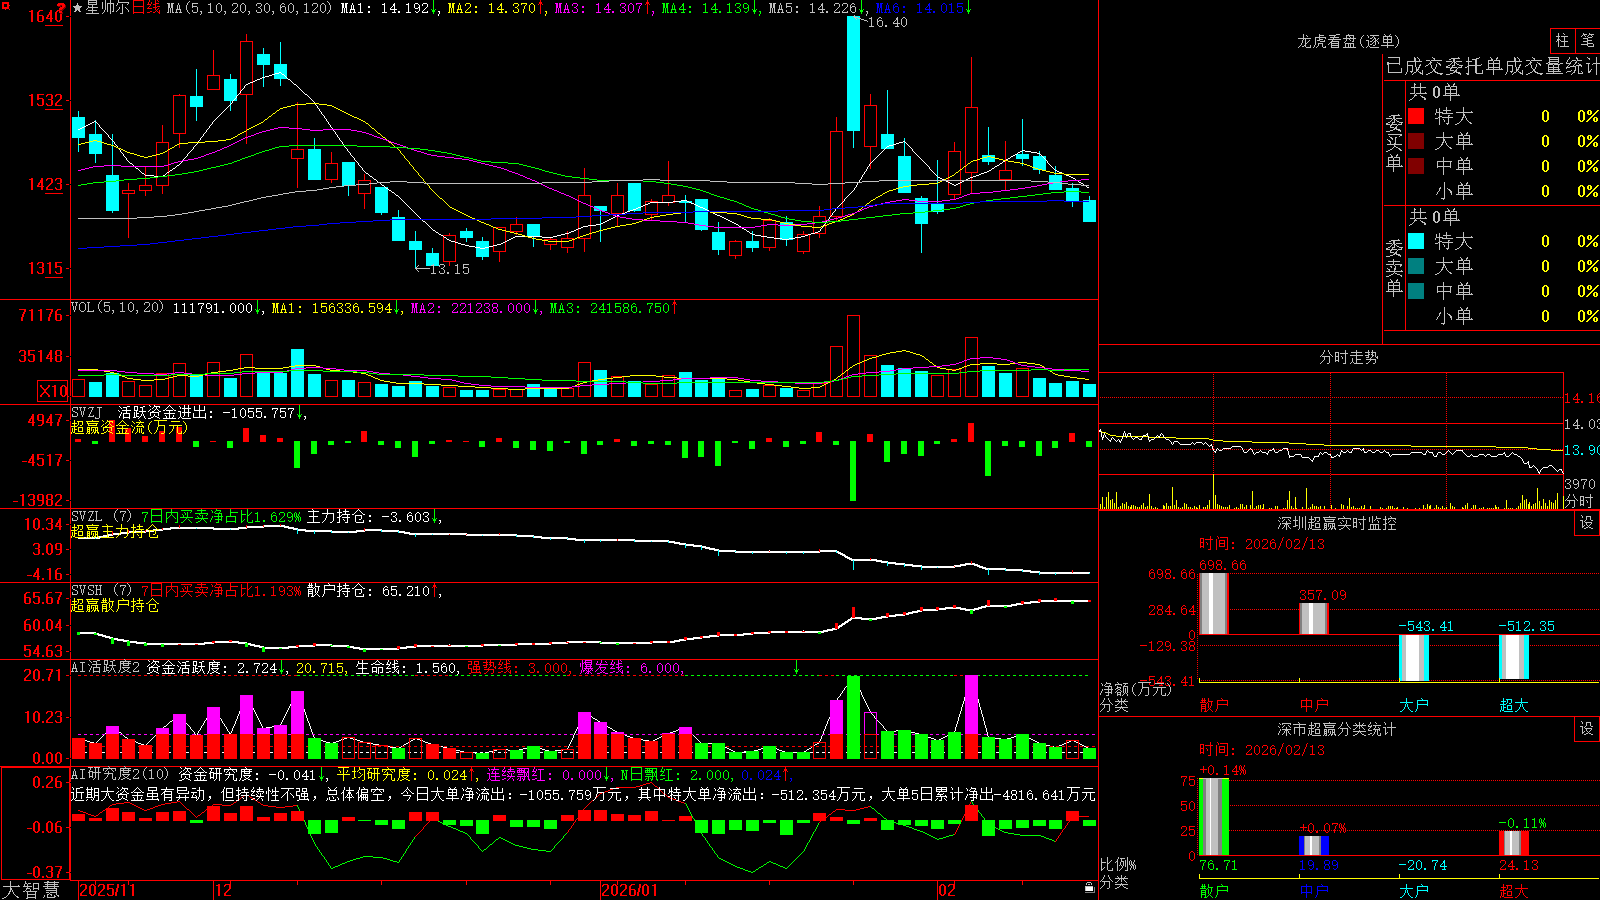Click the 龙虎看盘(逐单) panel title
The height and width of the screenshot is (900, 1600).
click(x=1348, y=41)
